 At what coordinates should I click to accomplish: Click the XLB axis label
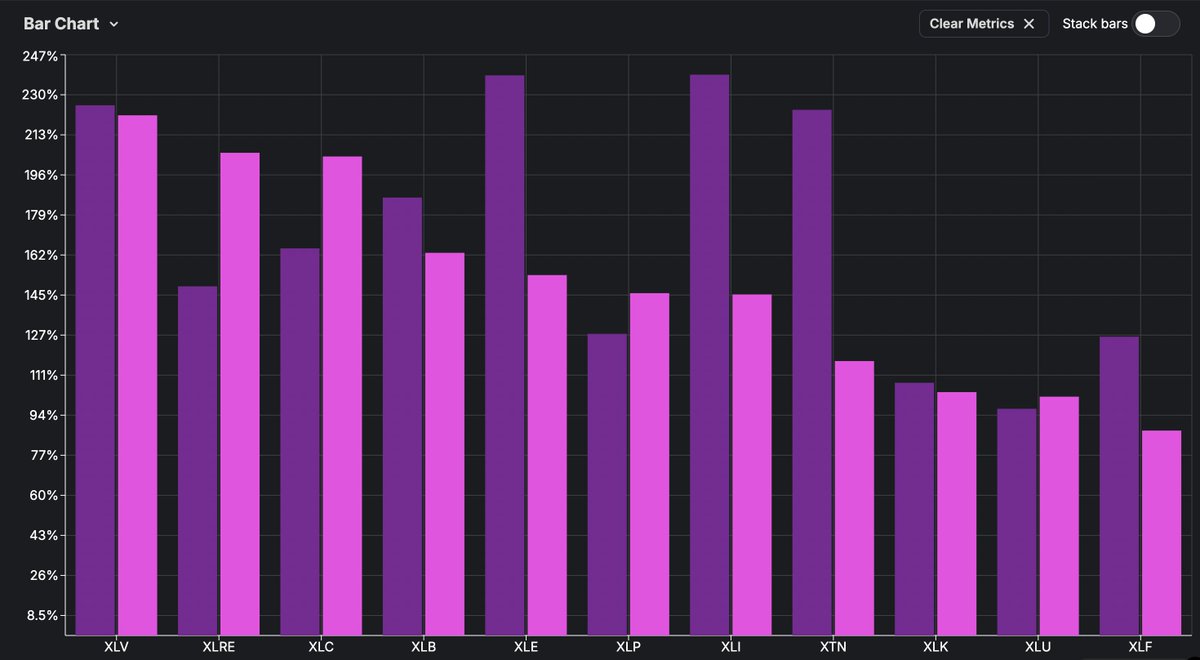pos(423,647)
